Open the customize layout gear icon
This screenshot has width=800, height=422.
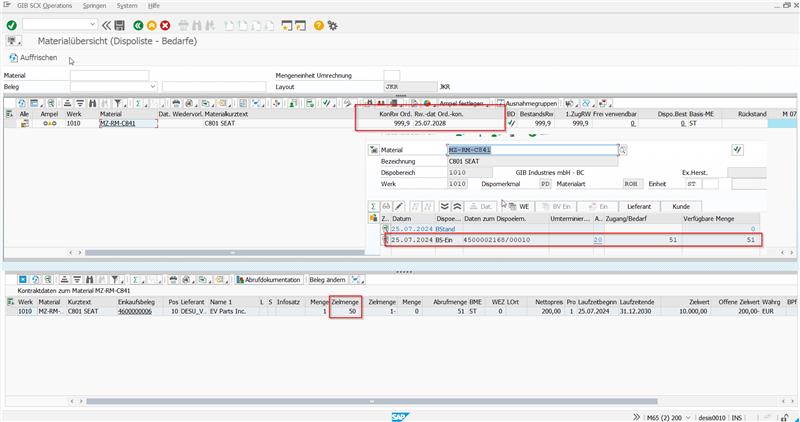point(333,24)
